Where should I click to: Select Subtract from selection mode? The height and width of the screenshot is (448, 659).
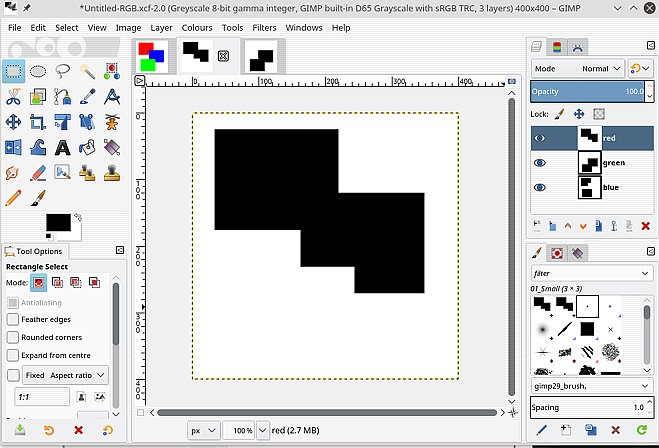(x=76, y=282)
